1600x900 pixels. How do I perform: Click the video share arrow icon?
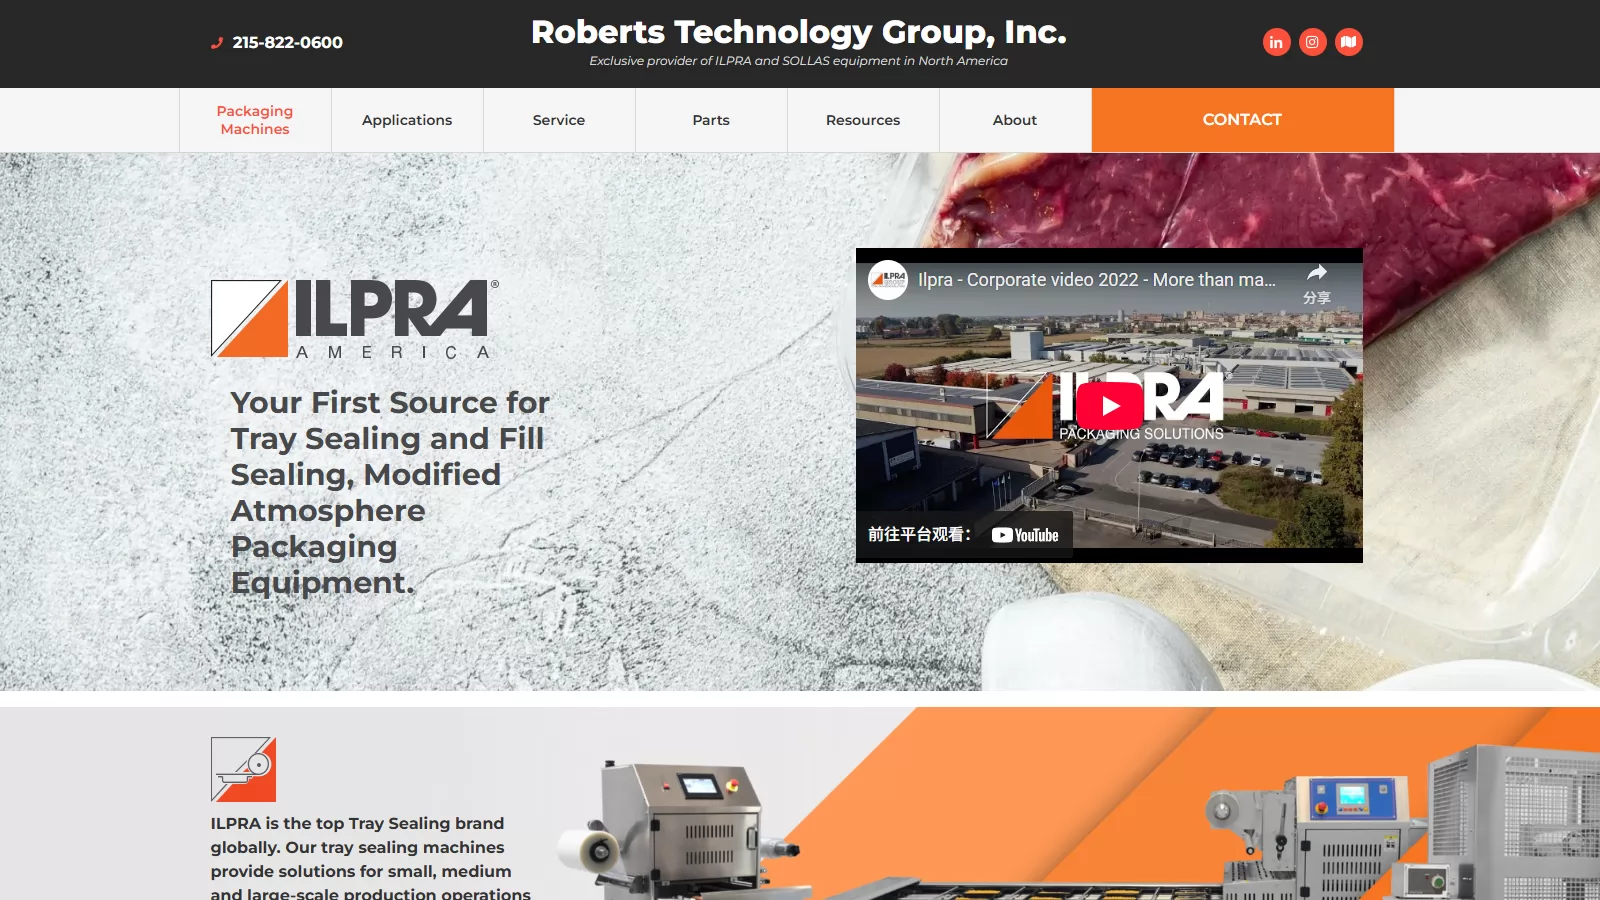pos(1317,273)
